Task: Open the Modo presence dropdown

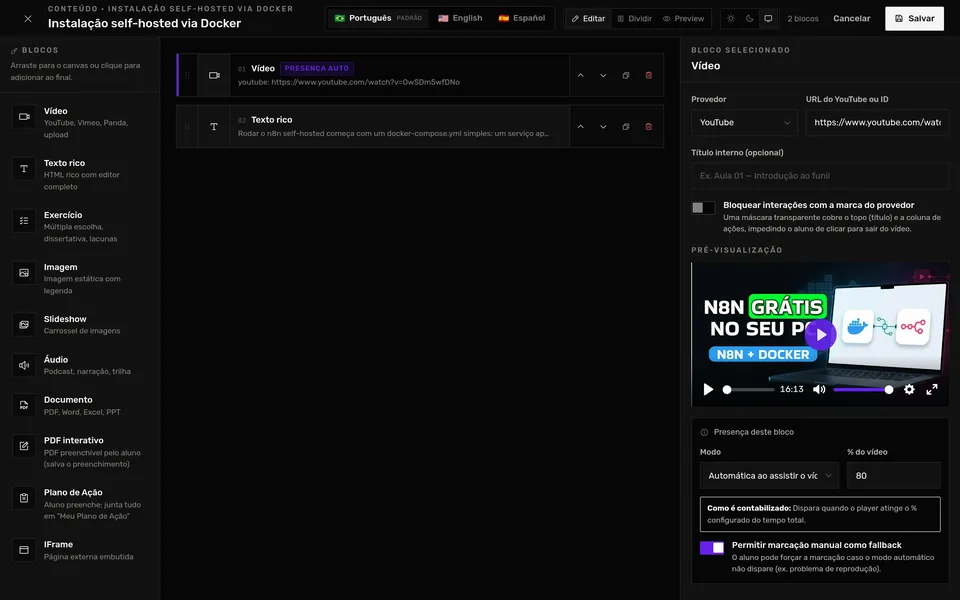Action: [769, 476]
